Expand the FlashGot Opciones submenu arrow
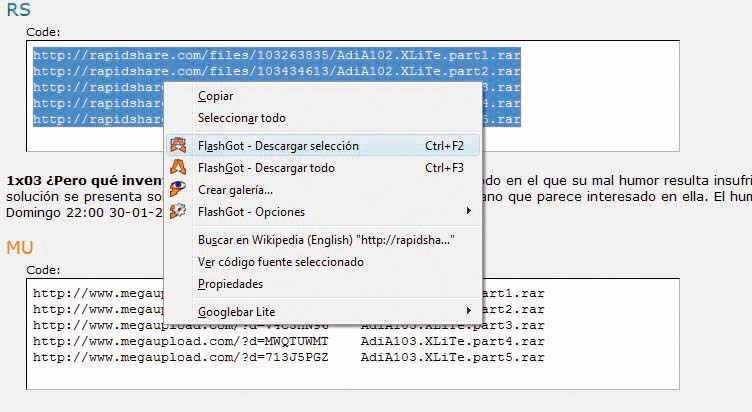Image resolution: width=752 pixels, height=412 pixels. pyautogui.click(x=468, y=212)
